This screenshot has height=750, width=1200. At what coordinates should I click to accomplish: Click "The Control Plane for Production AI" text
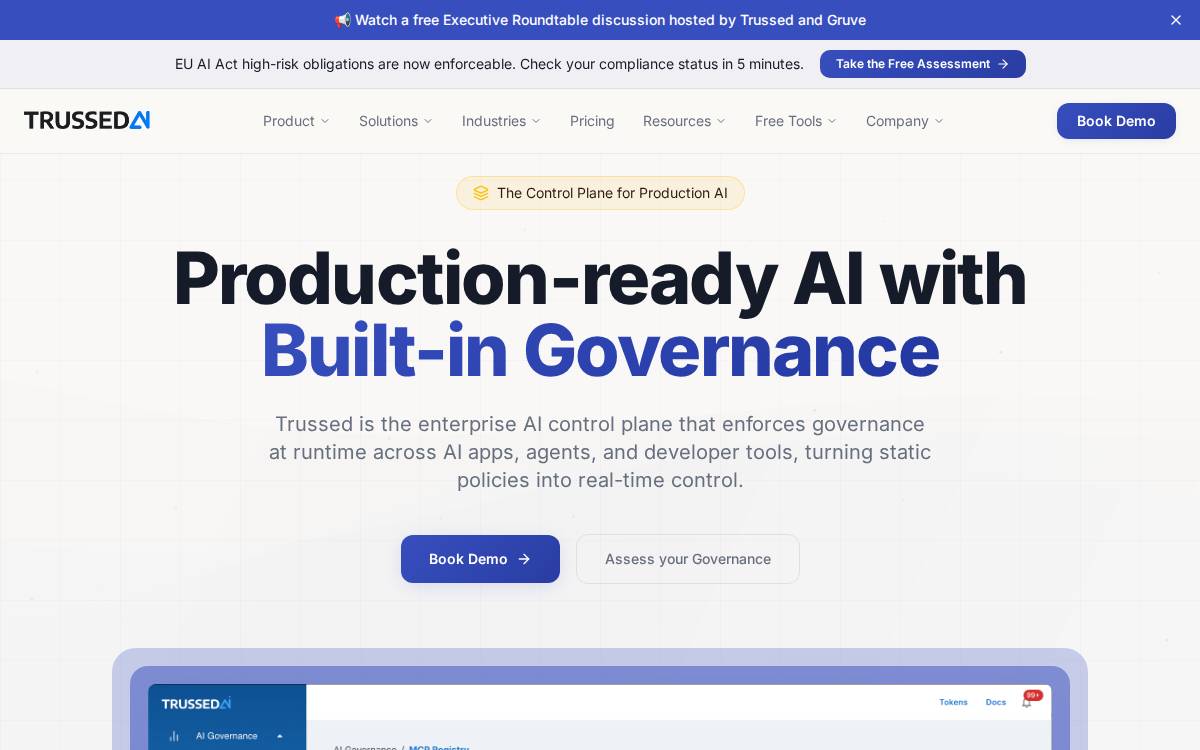pyautogui.click(x=612, y=193)
